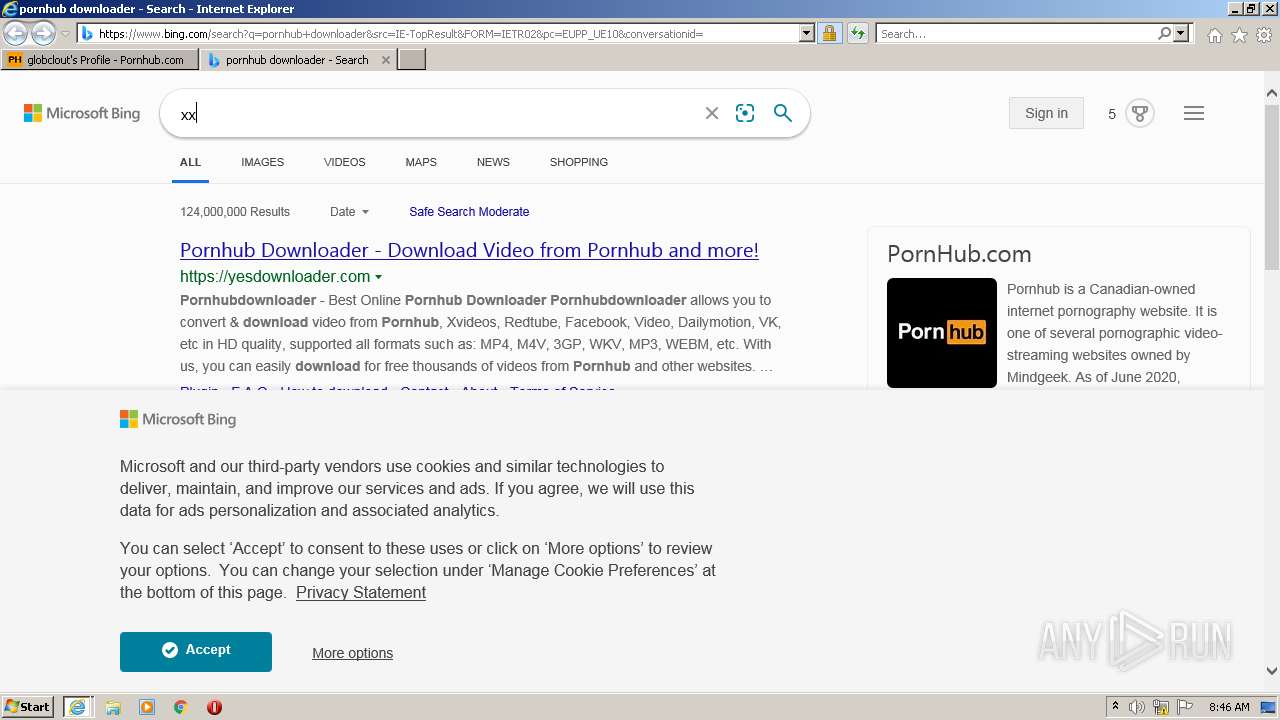Submit search with the Bing magnifier icon

pos(783,113)
